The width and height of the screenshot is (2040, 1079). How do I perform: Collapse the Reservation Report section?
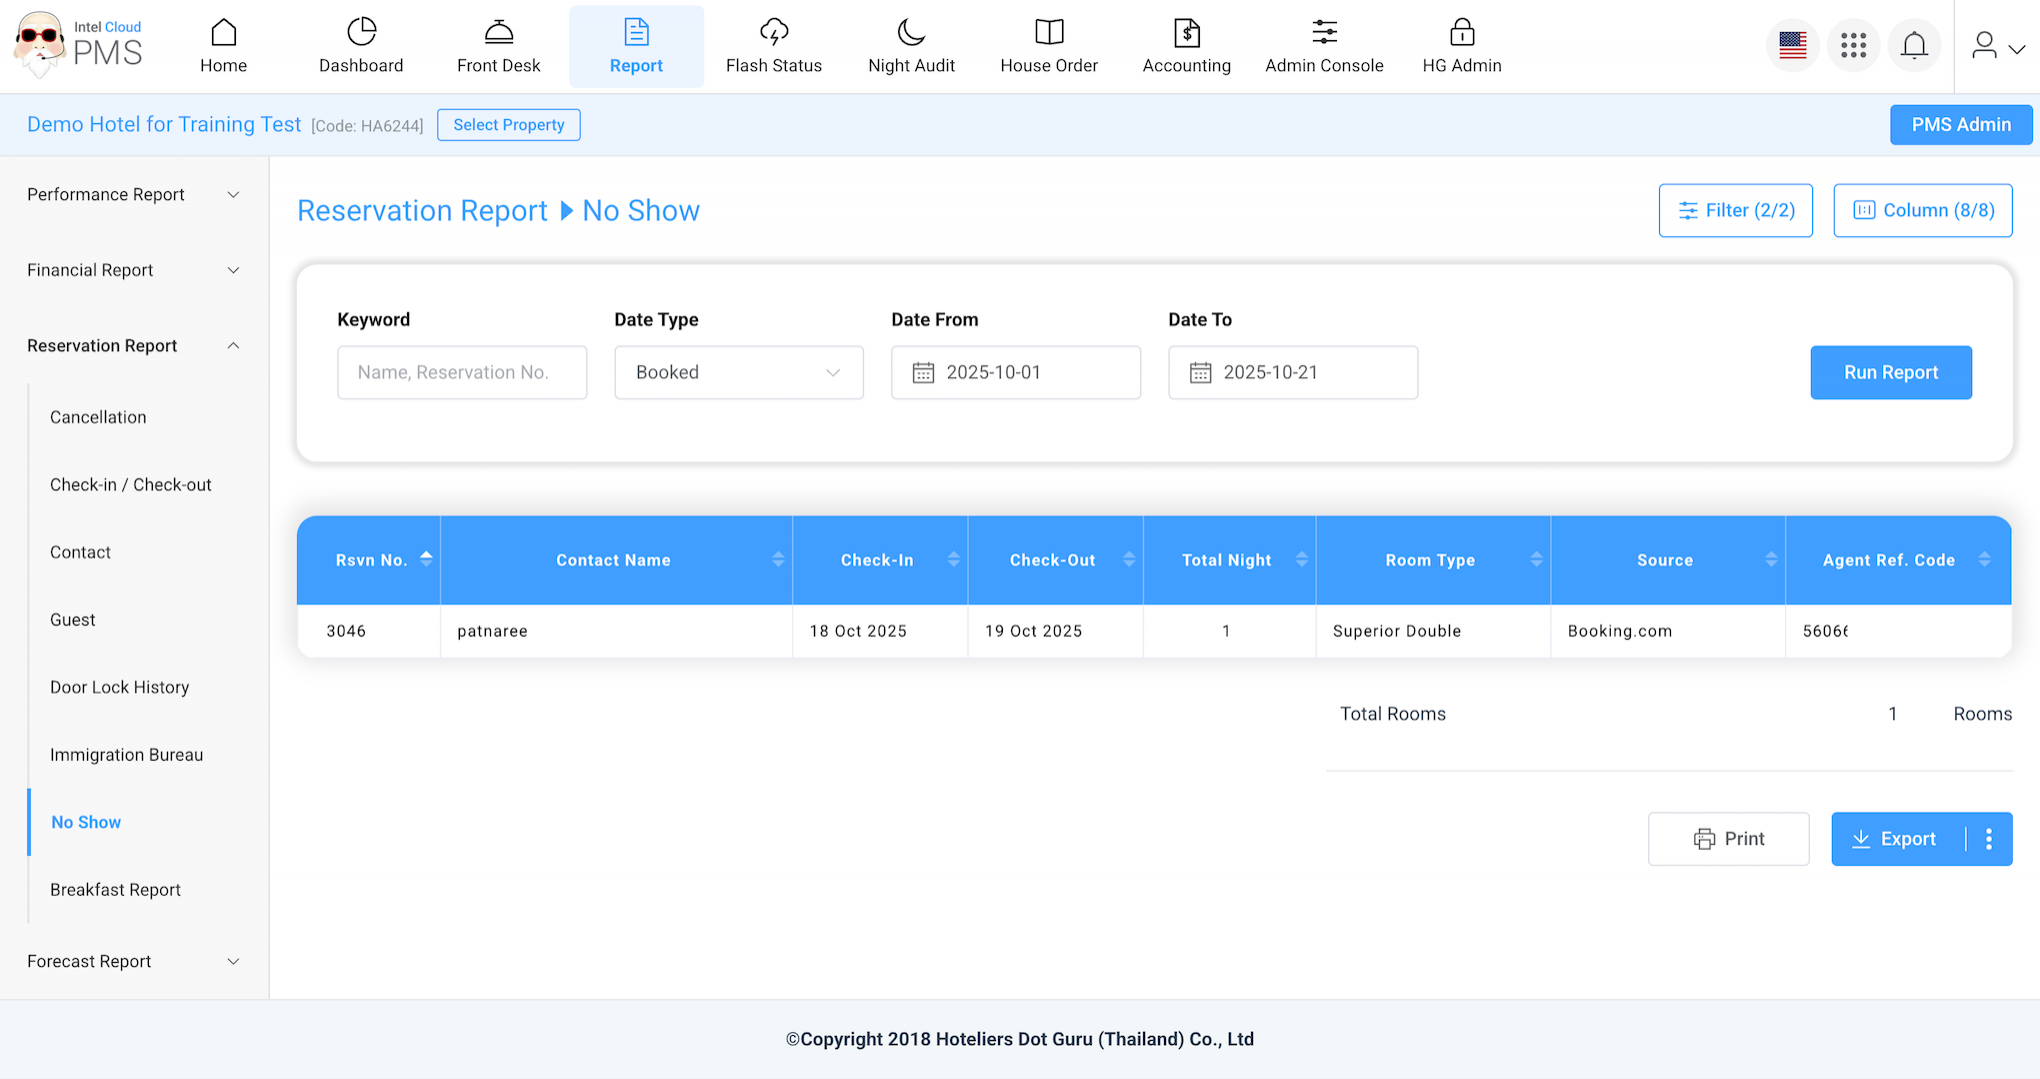pyautogui.click(x=134, y=345)
